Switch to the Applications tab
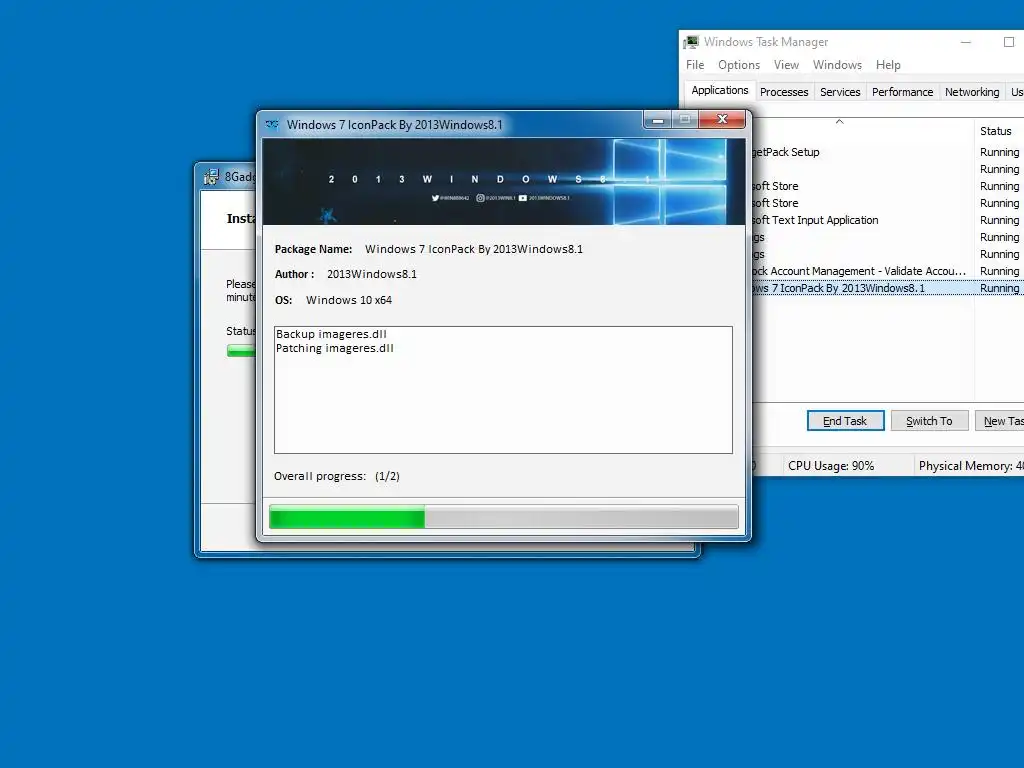 coord(720,90)
